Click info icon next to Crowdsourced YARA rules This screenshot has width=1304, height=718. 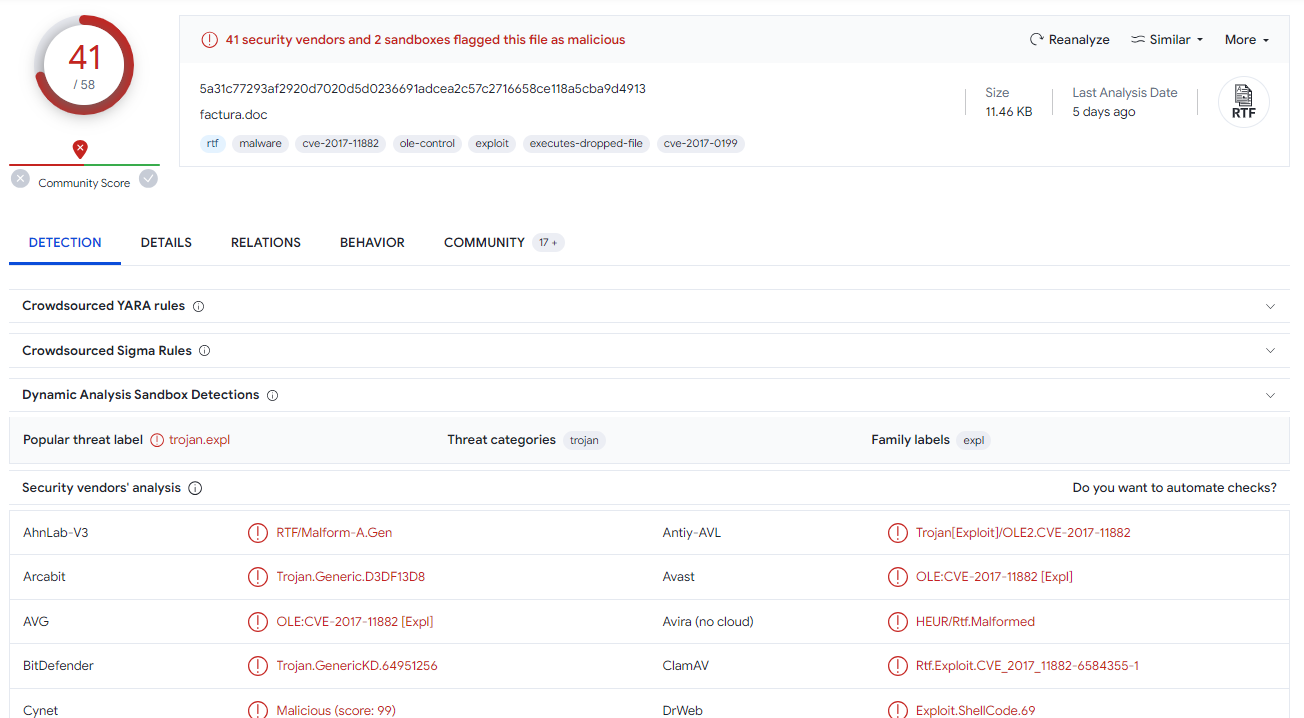pos(198,306)
